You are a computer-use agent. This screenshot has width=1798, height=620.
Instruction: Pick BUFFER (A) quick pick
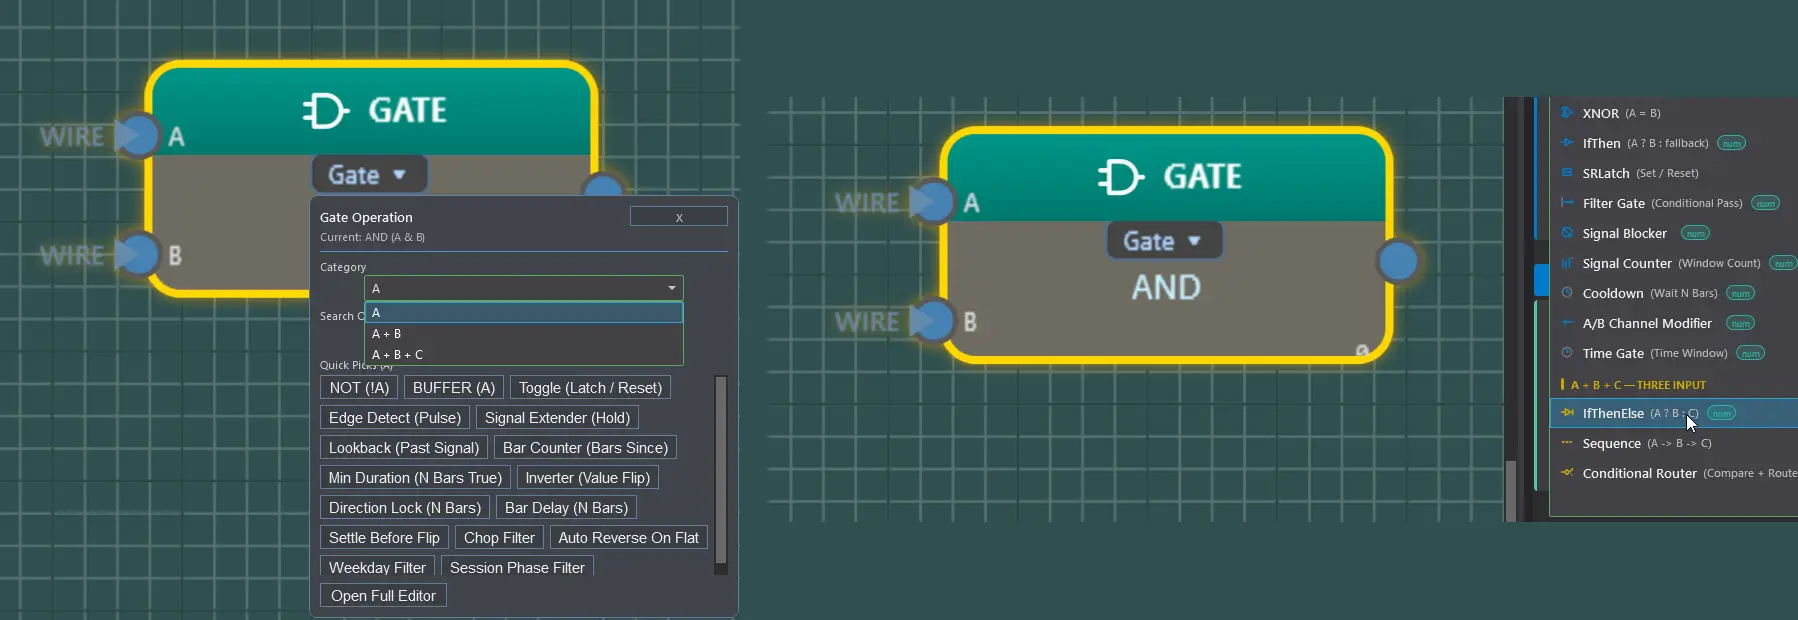tap(454, 388)
